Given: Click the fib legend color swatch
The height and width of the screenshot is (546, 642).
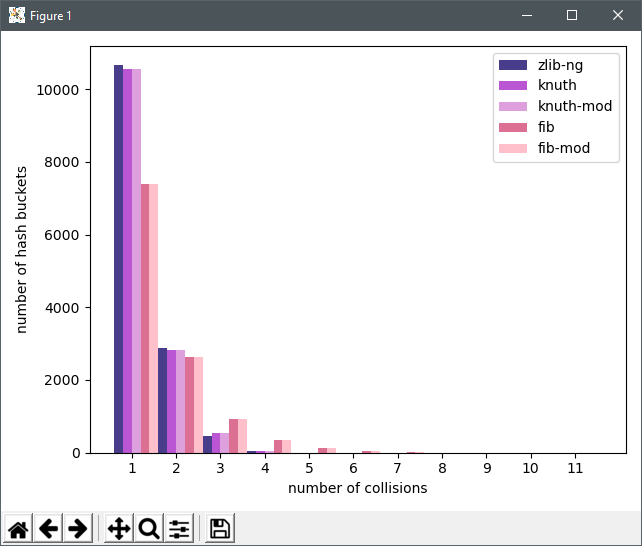Looking at the screenshot, I should coord(513,127).
